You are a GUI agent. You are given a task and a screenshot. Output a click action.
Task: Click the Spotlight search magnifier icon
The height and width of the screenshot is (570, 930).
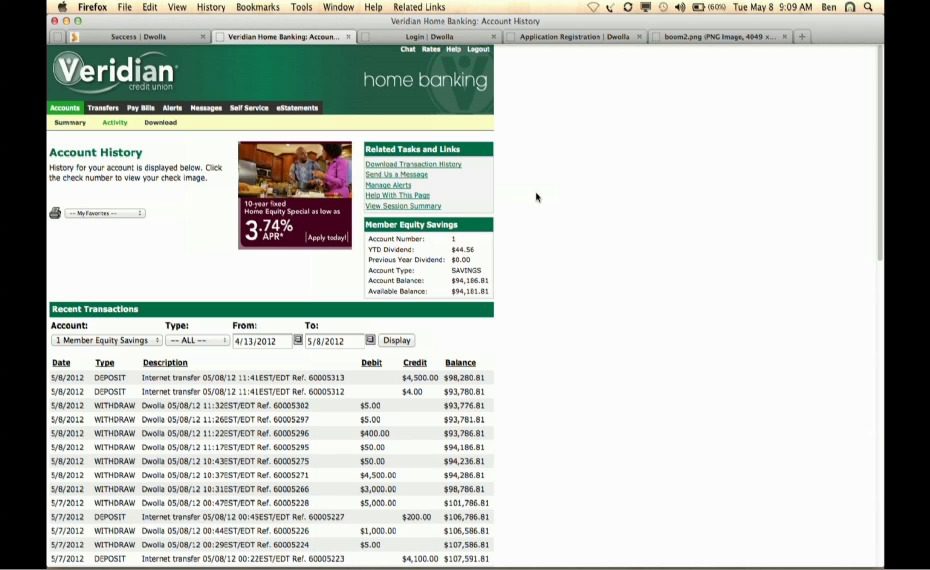pyautogui.click(x=868, y=7)
